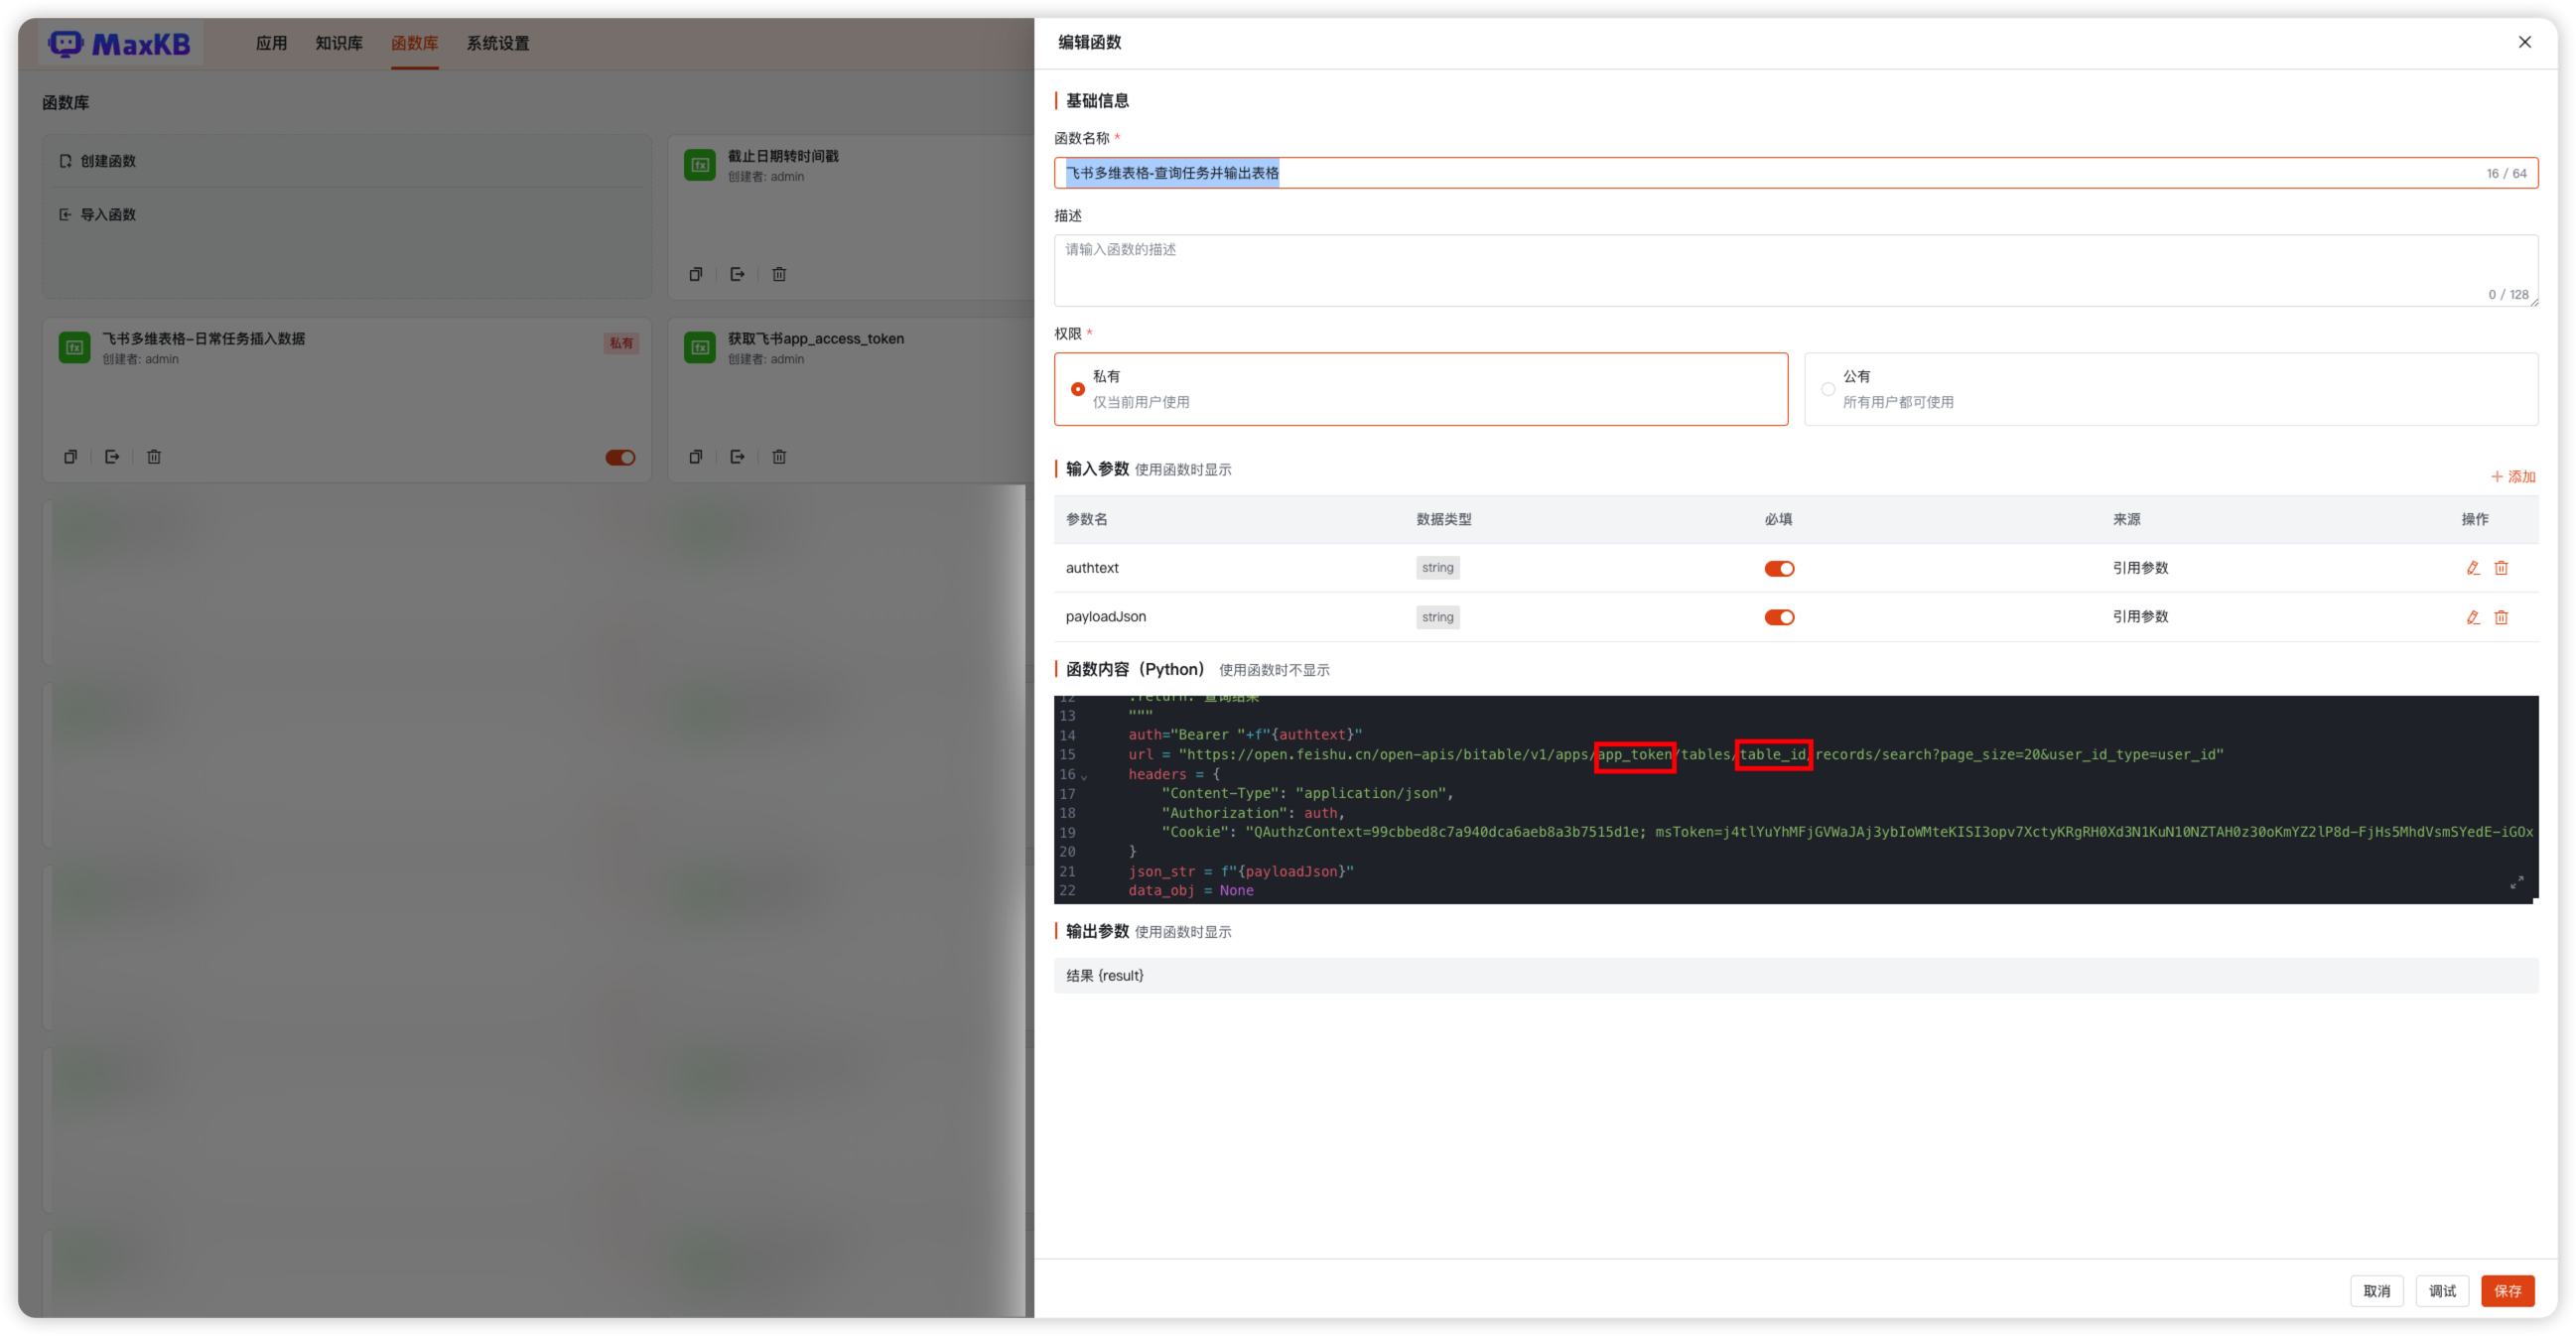Open the 系统设置 navigation tab

tap(498, 43)
